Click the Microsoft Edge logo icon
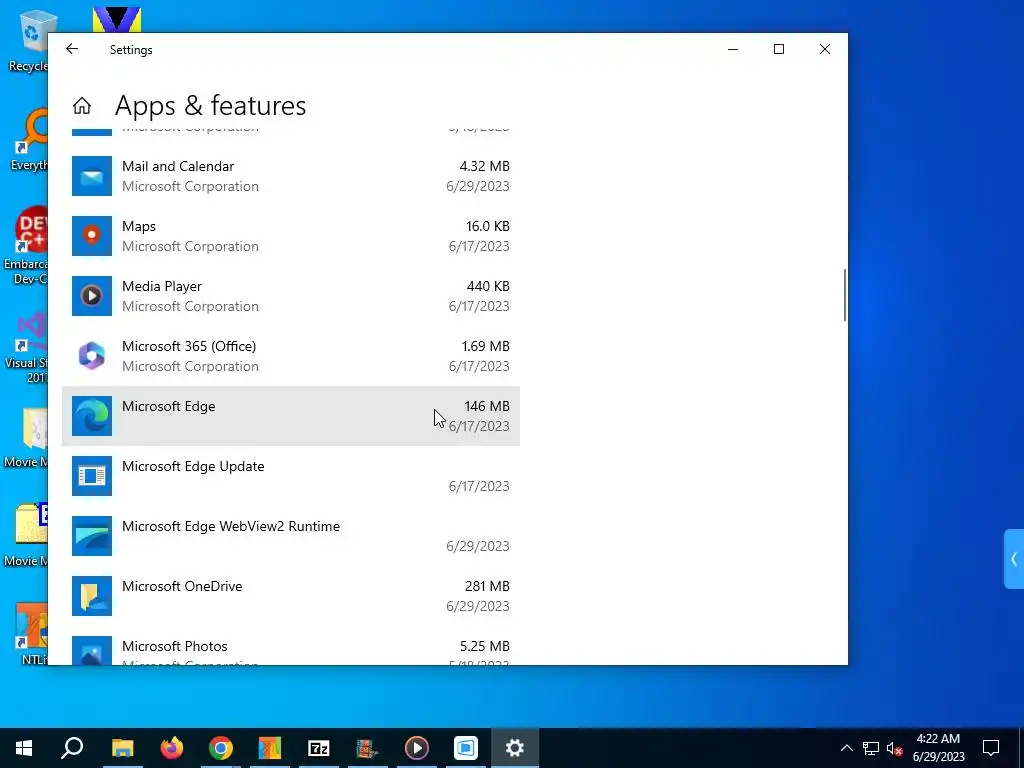The width and height of the screenshot is (1024, 768). tap(91, 416)
